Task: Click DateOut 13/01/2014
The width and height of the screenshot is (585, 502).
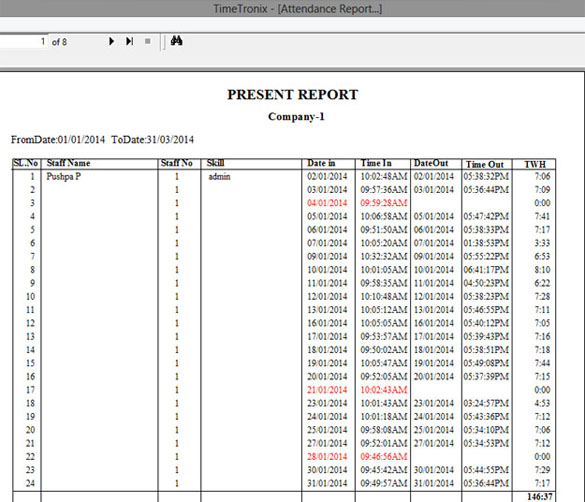Action: (x=434, y=310)
